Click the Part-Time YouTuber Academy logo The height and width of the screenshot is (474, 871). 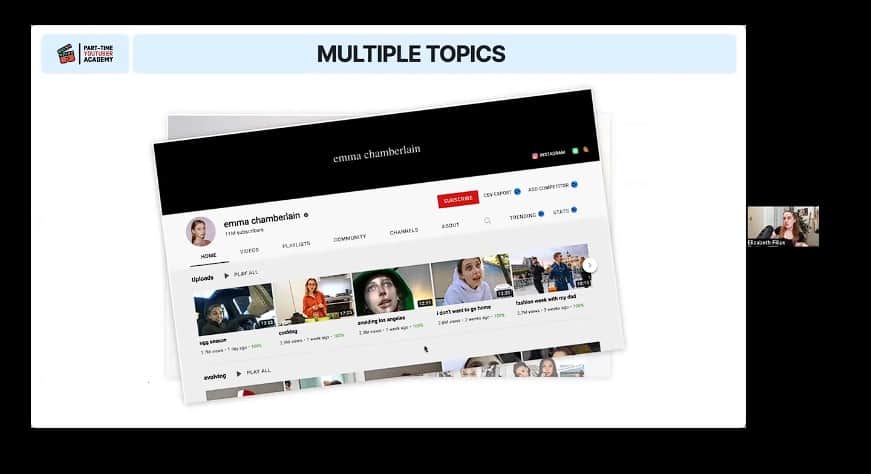pyautogui.click(x=85, y=53)
